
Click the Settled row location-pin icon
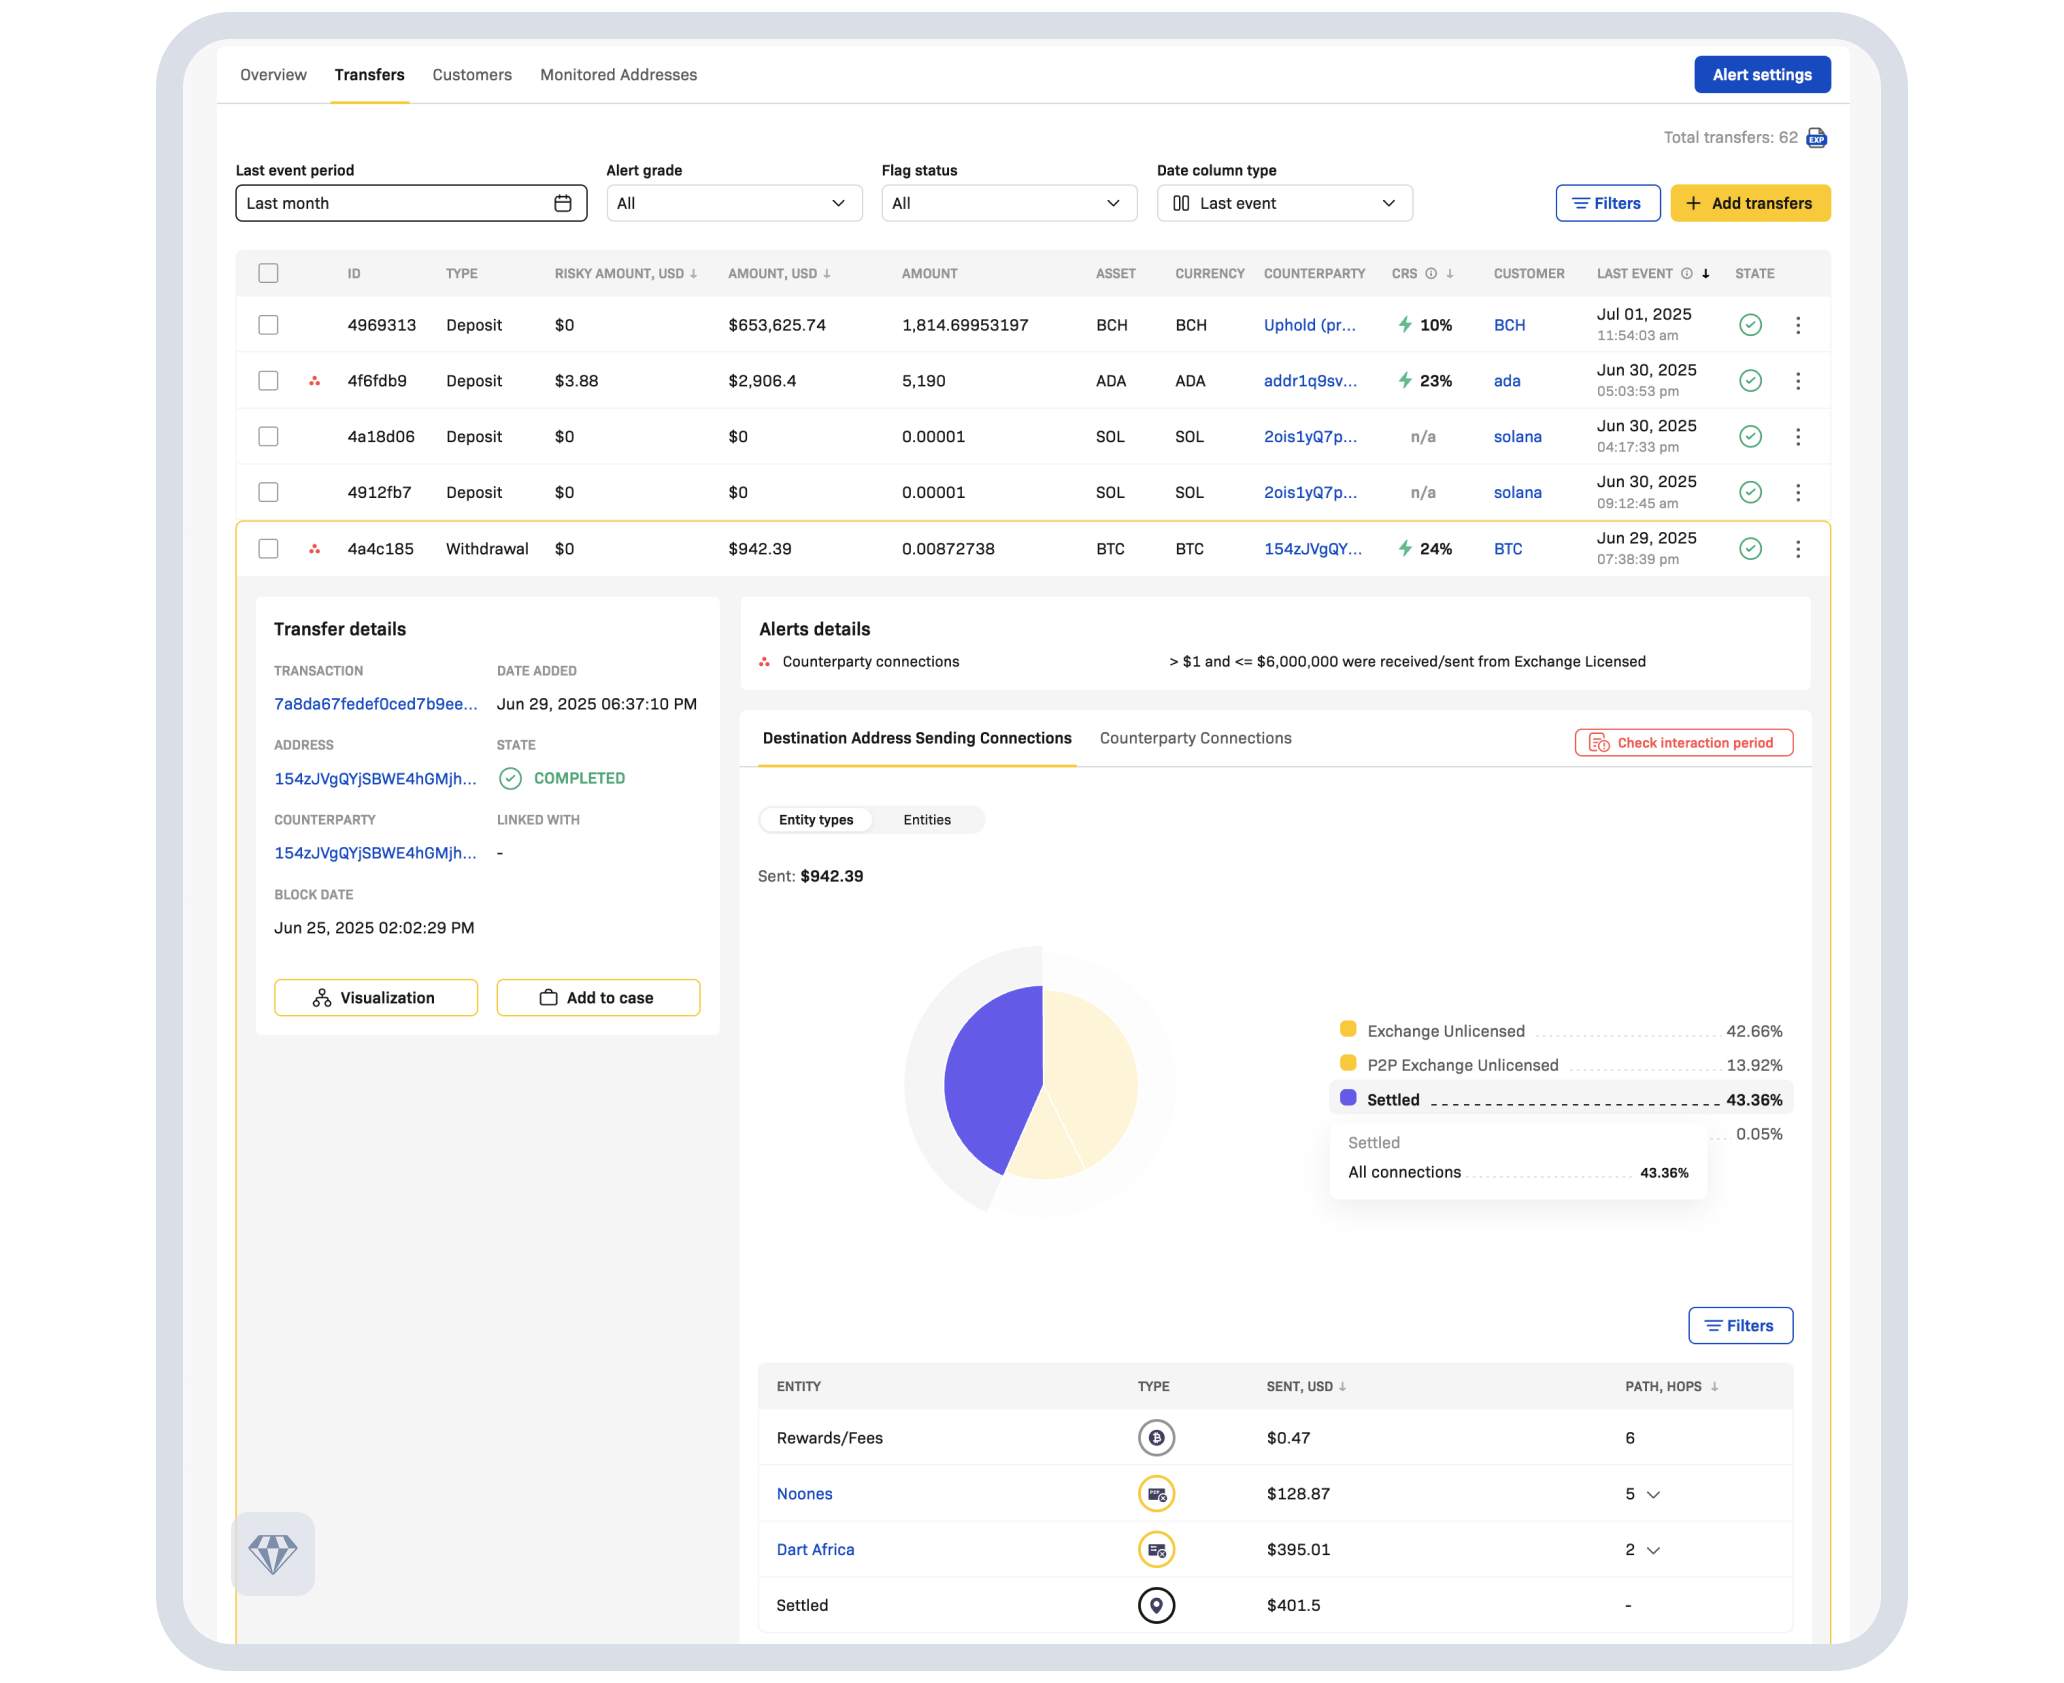pyautogui.click(x=1156, y=1605)
